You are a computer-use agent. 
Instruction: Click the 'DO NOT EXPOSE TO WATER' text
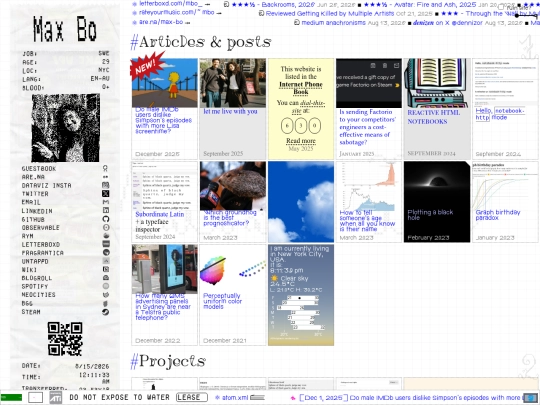(x=120, y=397)
